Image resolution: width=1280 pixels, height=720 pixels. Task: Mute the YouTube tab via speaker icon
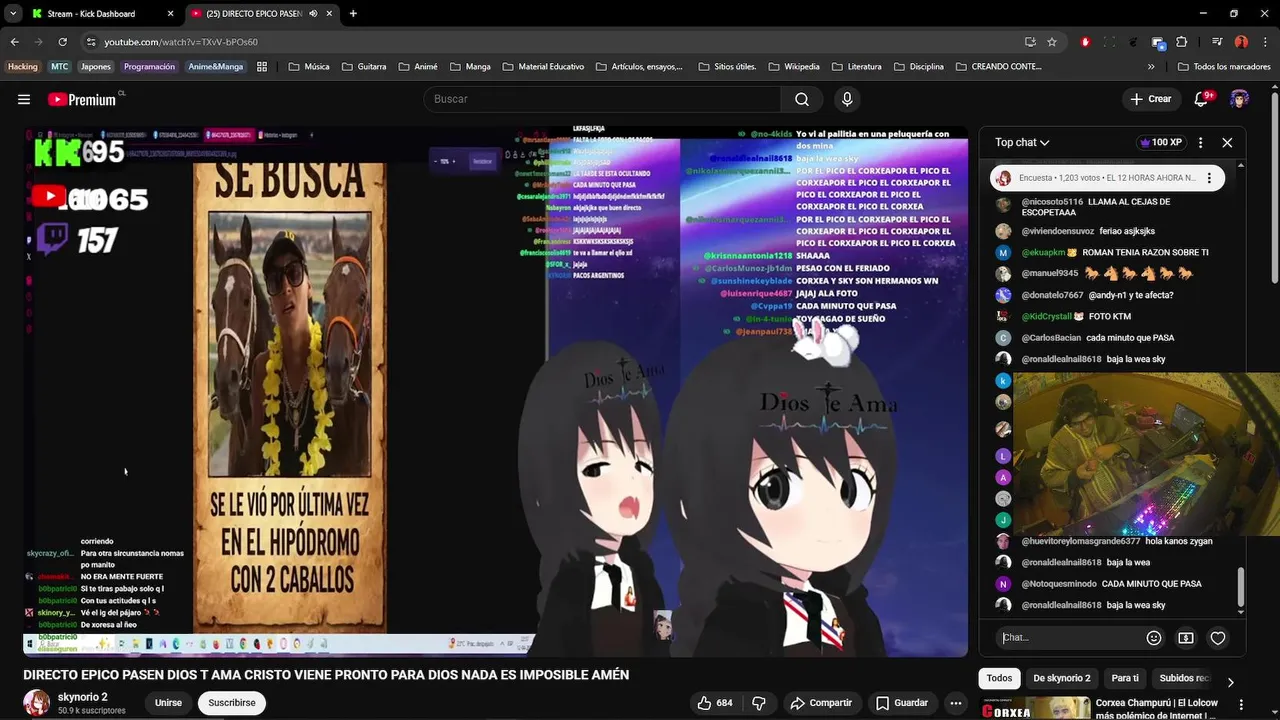tap(313, 14)
